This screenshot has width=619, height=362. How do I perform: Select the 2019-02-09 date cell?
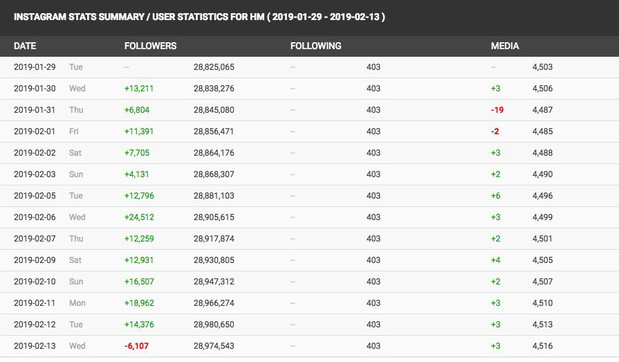35,260
